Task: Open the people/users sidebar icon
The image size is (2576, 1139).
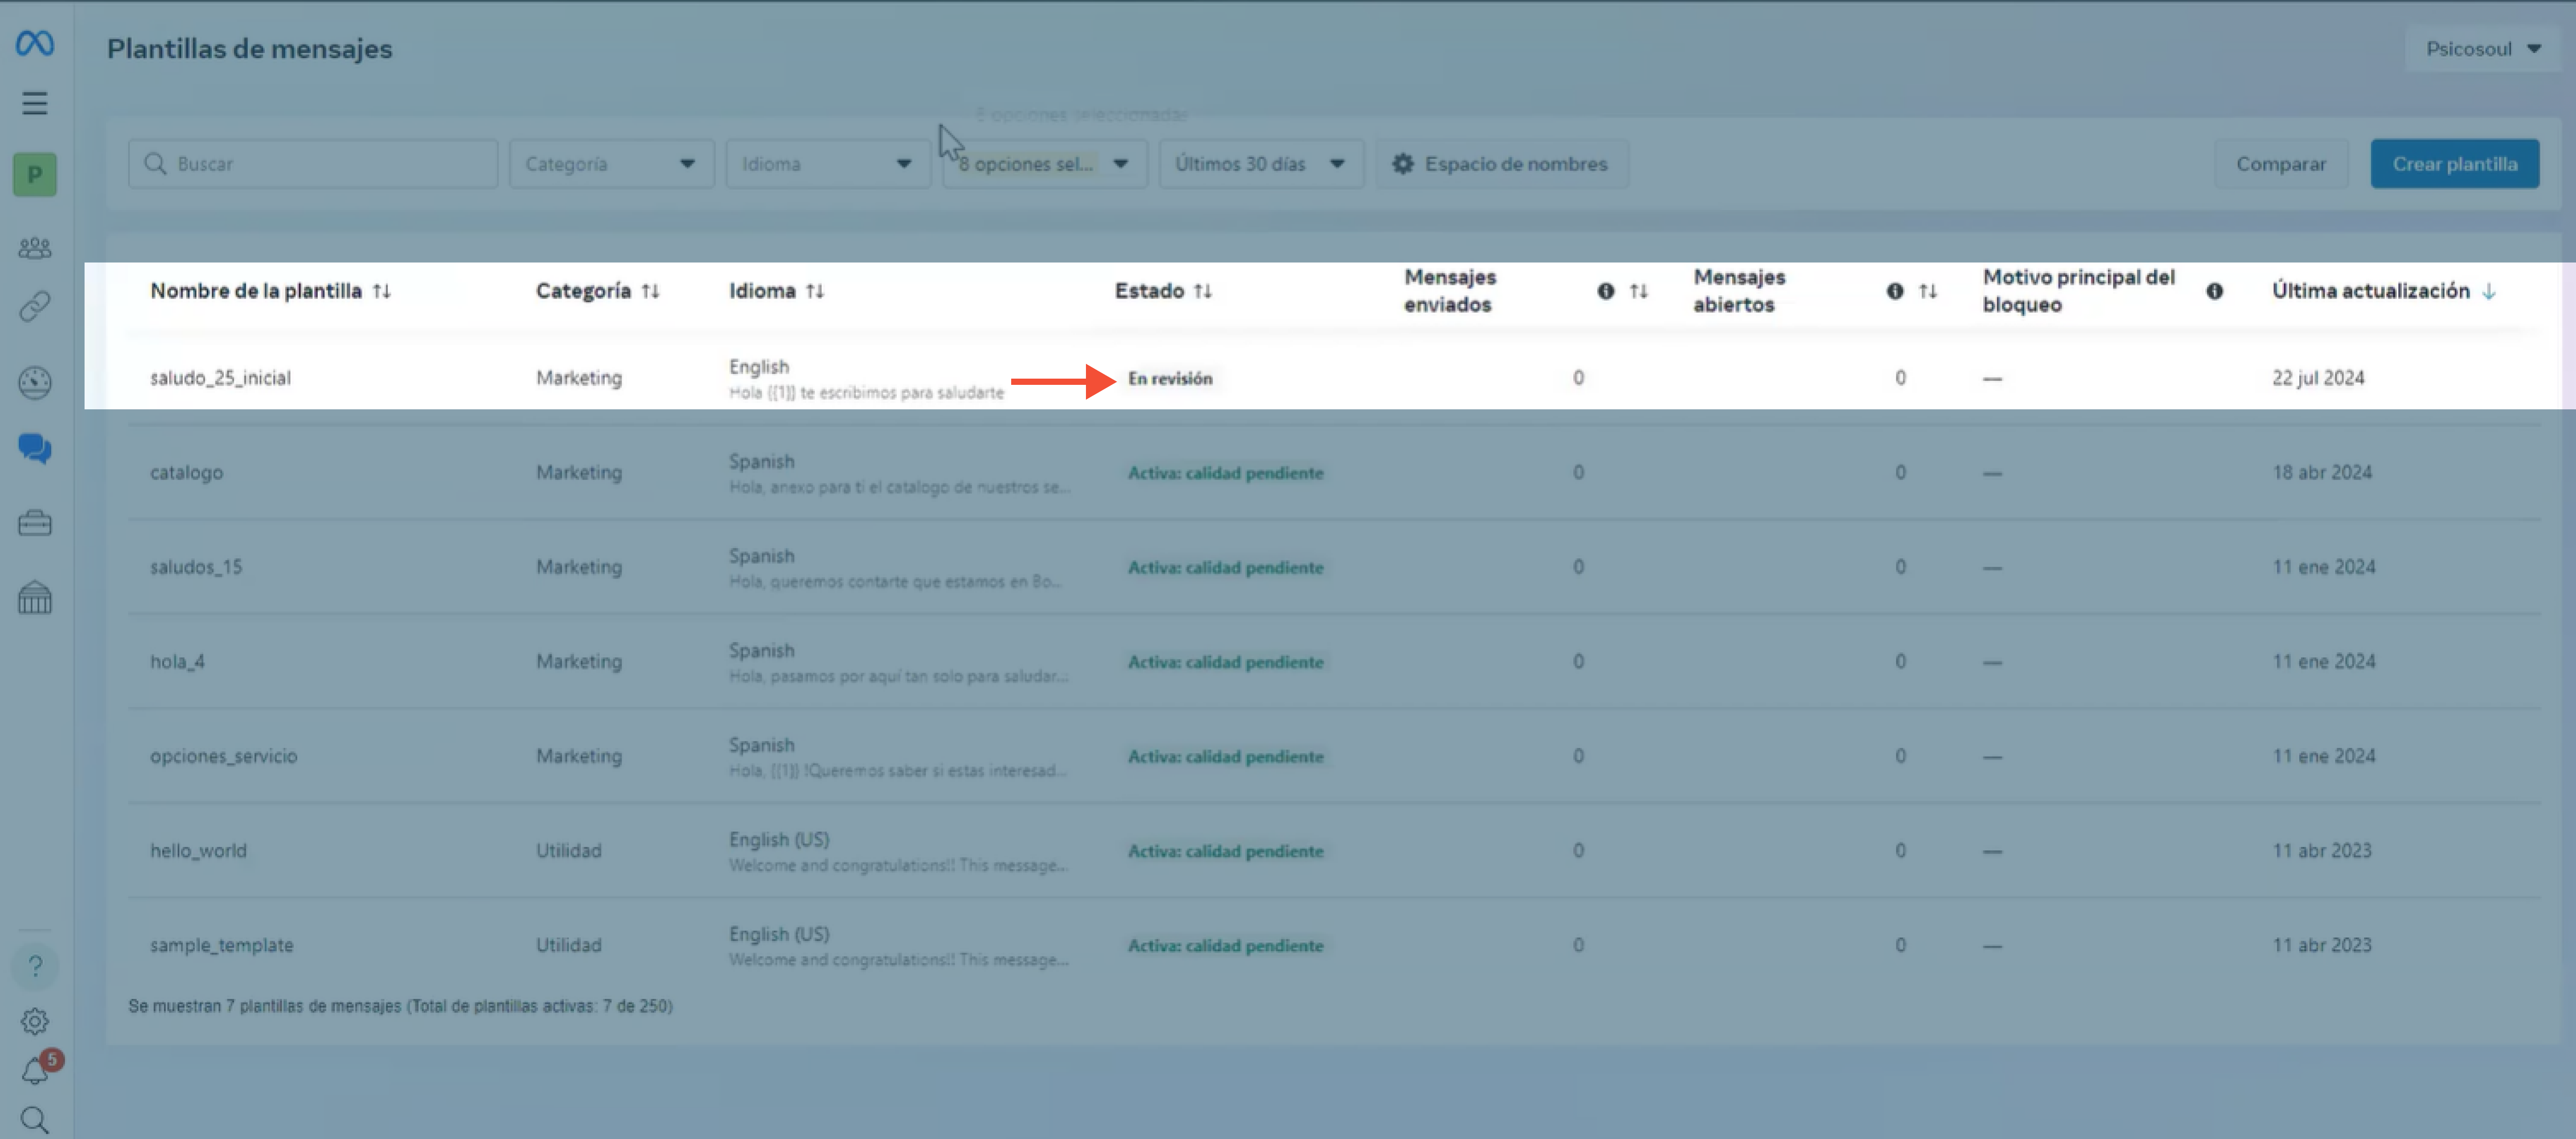Action: tap(35, 247)
